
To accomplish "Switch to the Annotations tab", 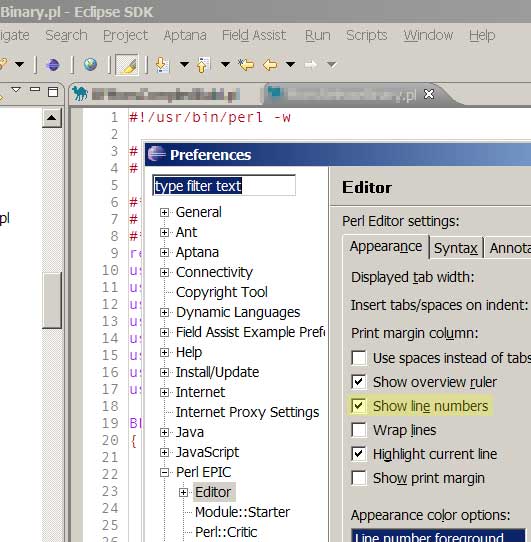I will (508, 248).
